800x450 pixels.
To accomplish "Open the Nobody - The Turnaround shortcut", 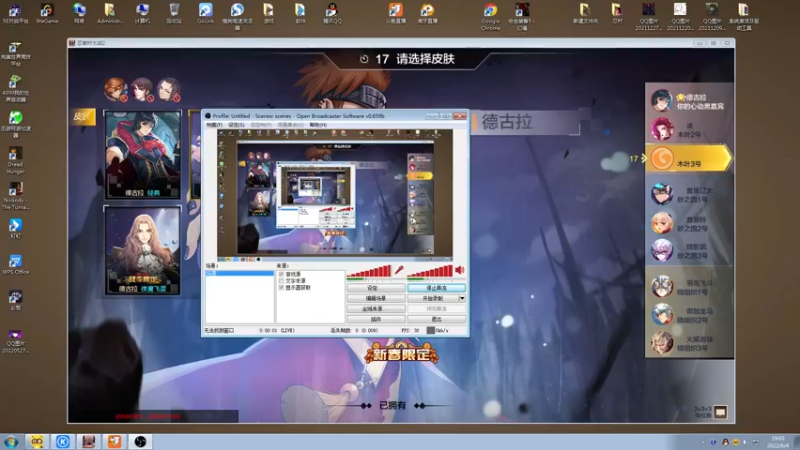I will 15,196.
